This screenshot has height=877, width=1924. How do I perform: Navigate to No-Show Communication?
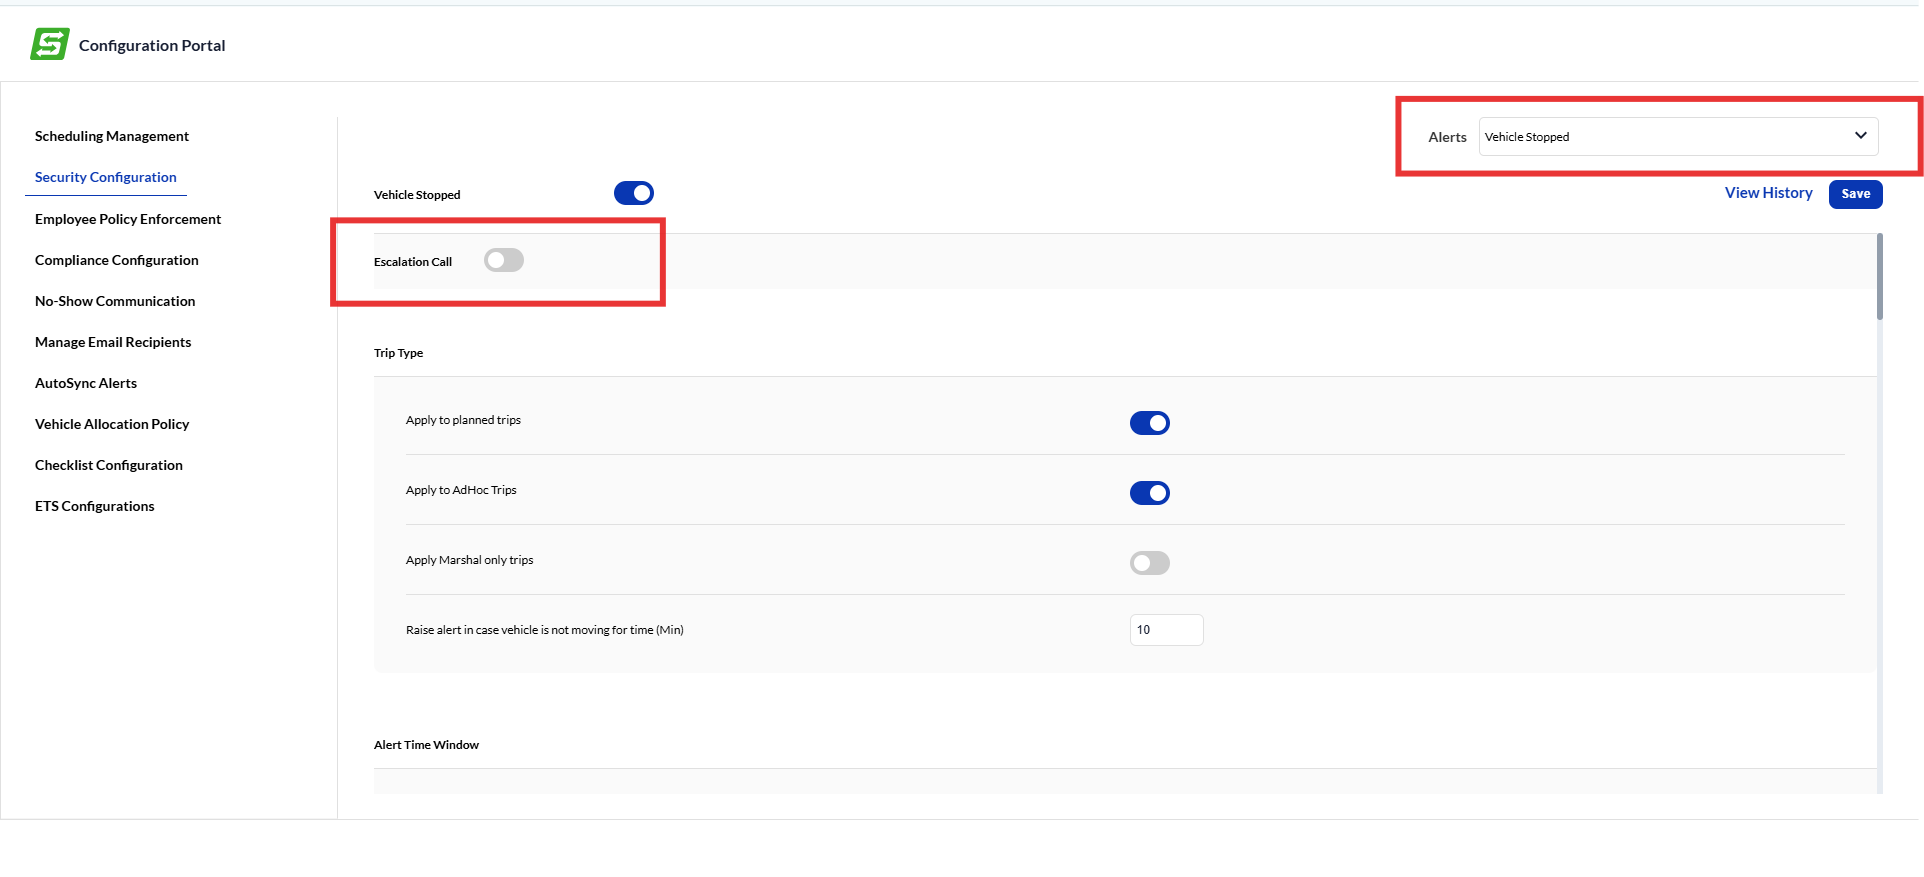click(x=115, y=301)
